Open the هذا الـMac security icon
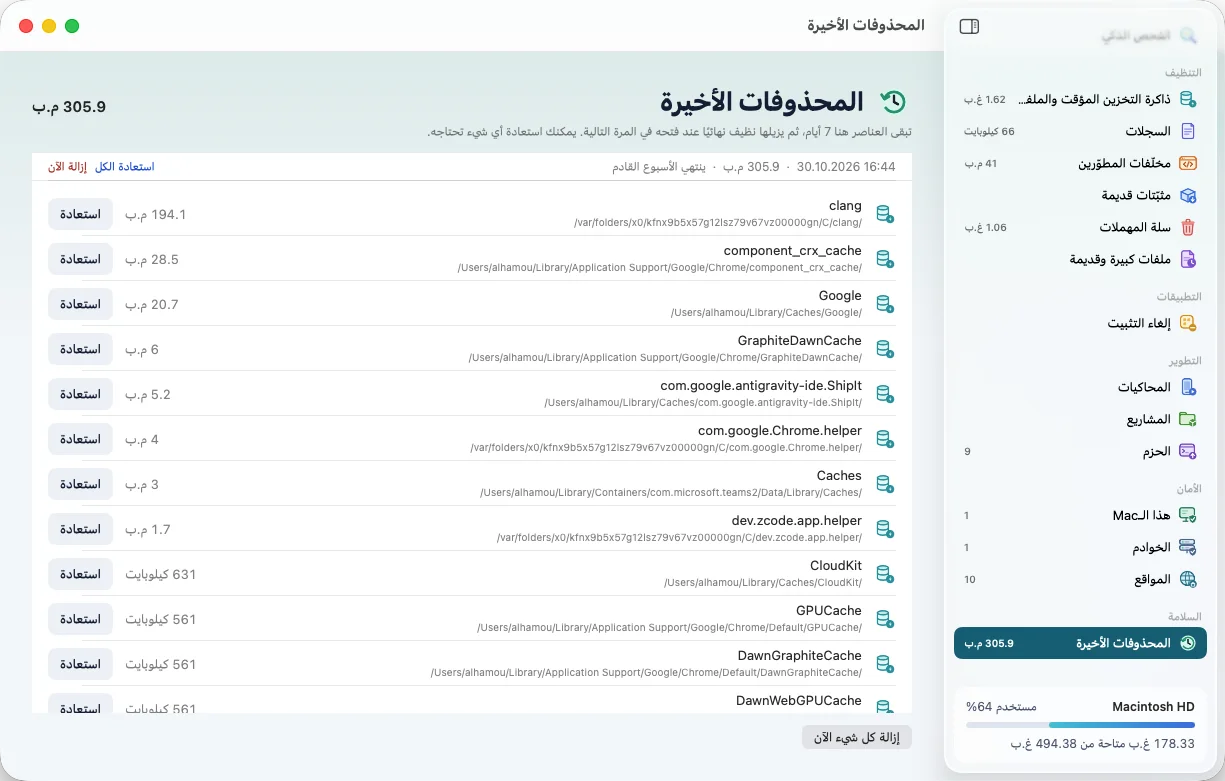The height and width of the screenshot is (781, 1225). click(1188, 515)
